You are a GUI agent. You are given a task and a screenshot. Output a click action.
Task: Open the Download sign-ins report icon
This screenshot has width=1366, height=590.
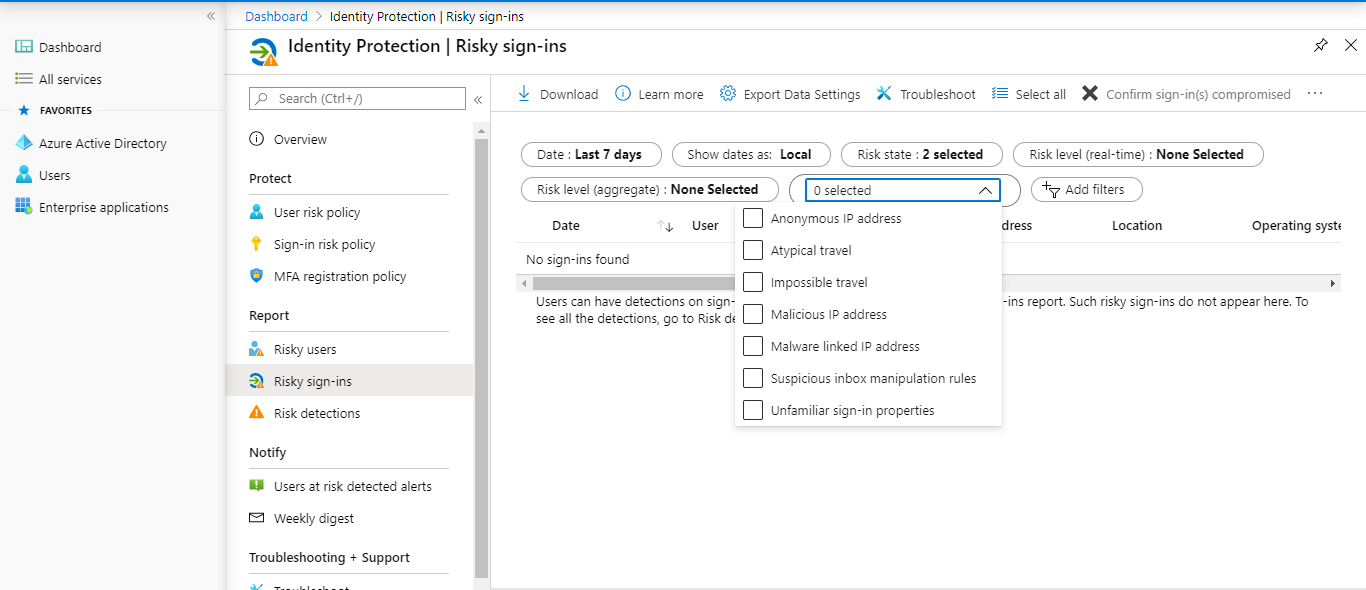coord(523,93)
